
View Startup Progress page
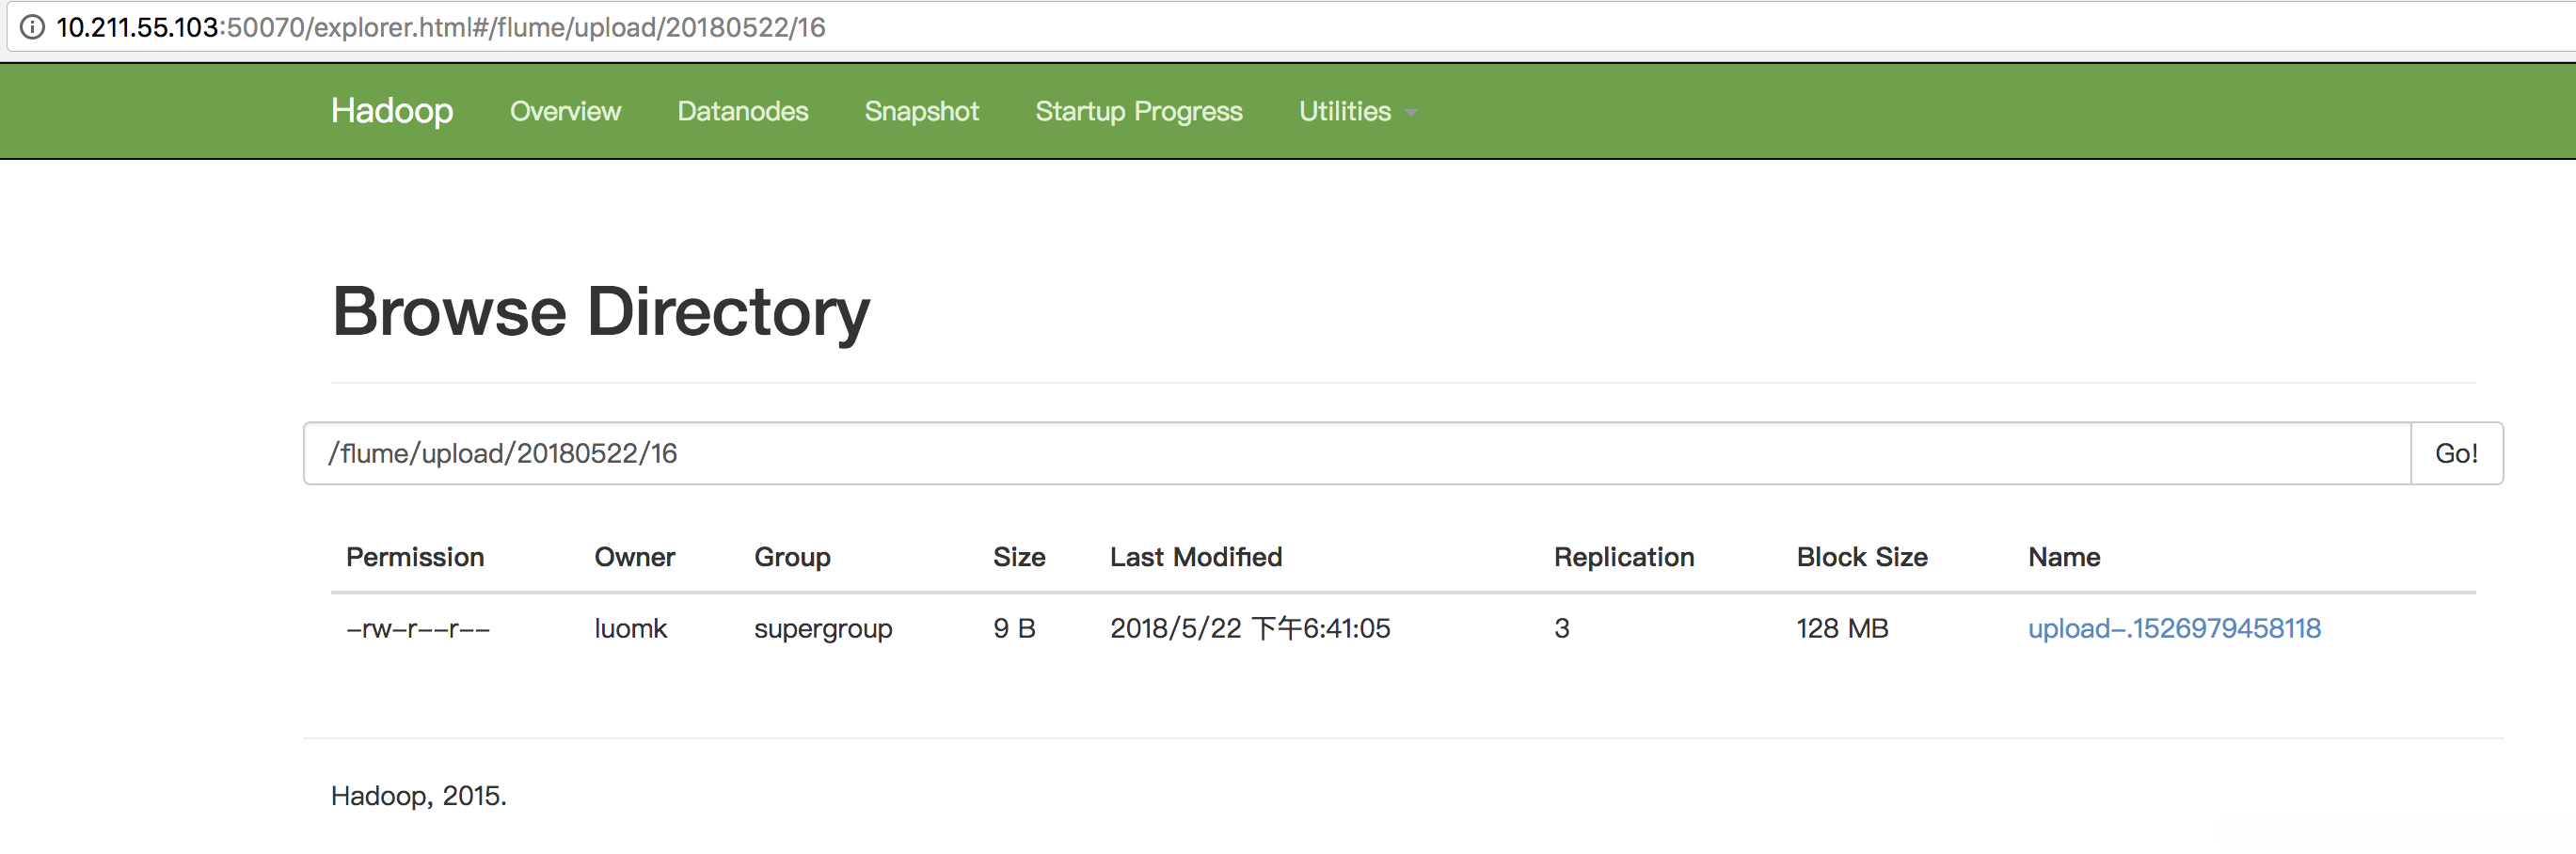(1138, 111)
